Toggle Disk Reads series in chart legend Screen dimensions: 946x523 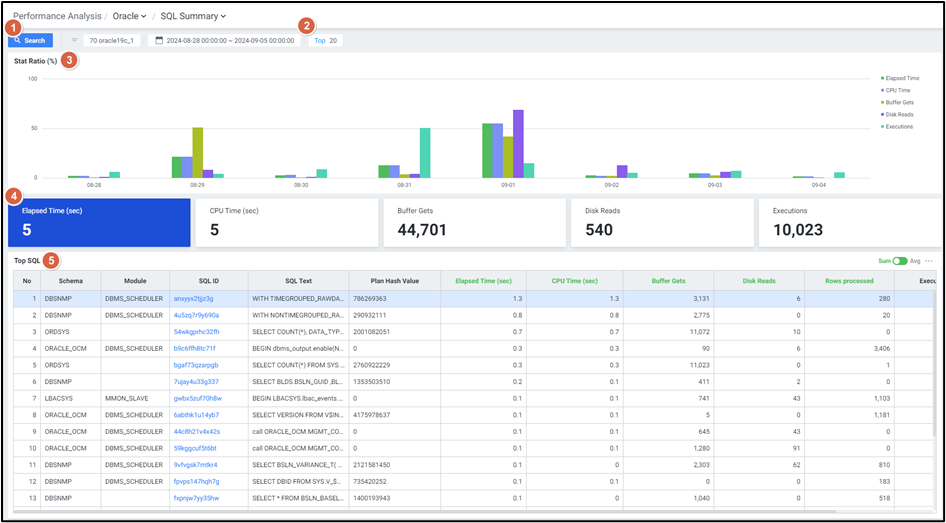point(899,114)
